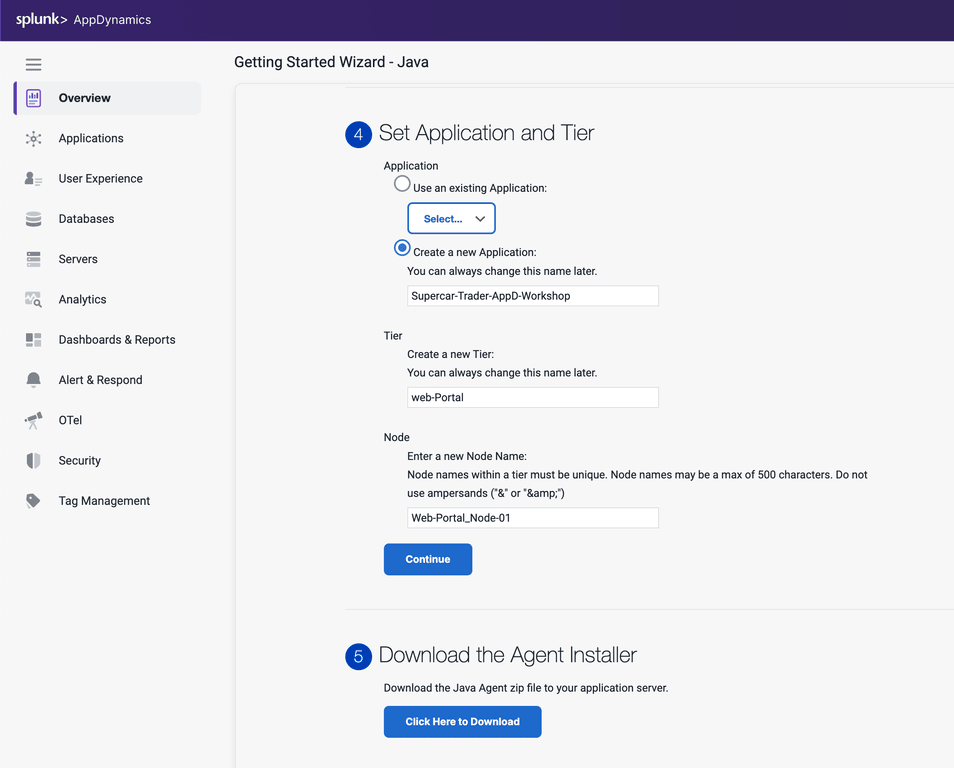Select 'Create a new Application' radio button

[x=402, y=248]
